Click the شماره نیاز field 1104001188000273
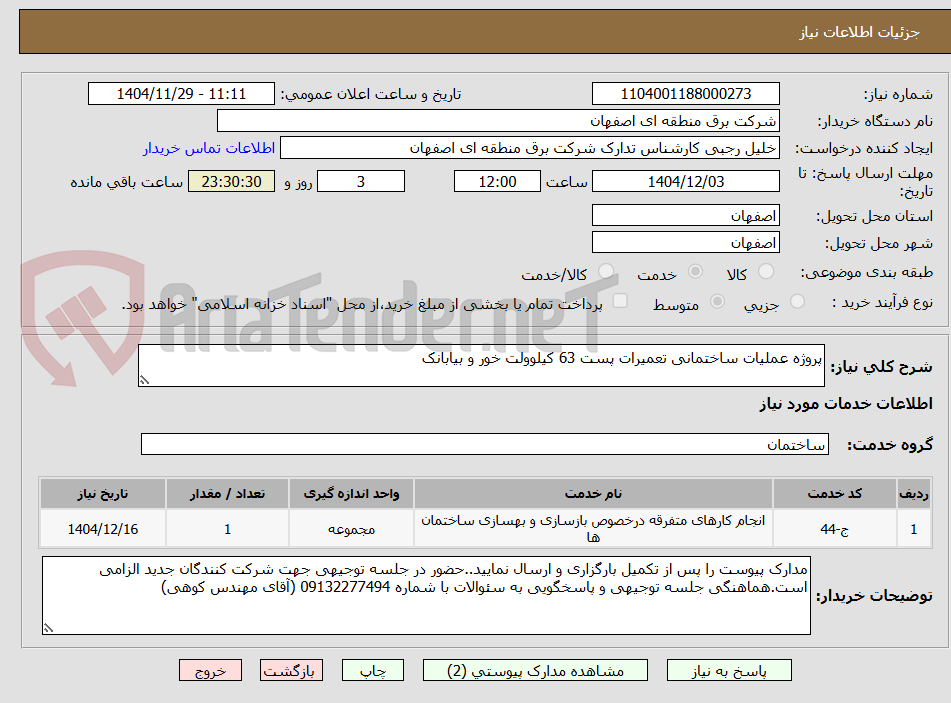951x703 pixels. [685, 94]
